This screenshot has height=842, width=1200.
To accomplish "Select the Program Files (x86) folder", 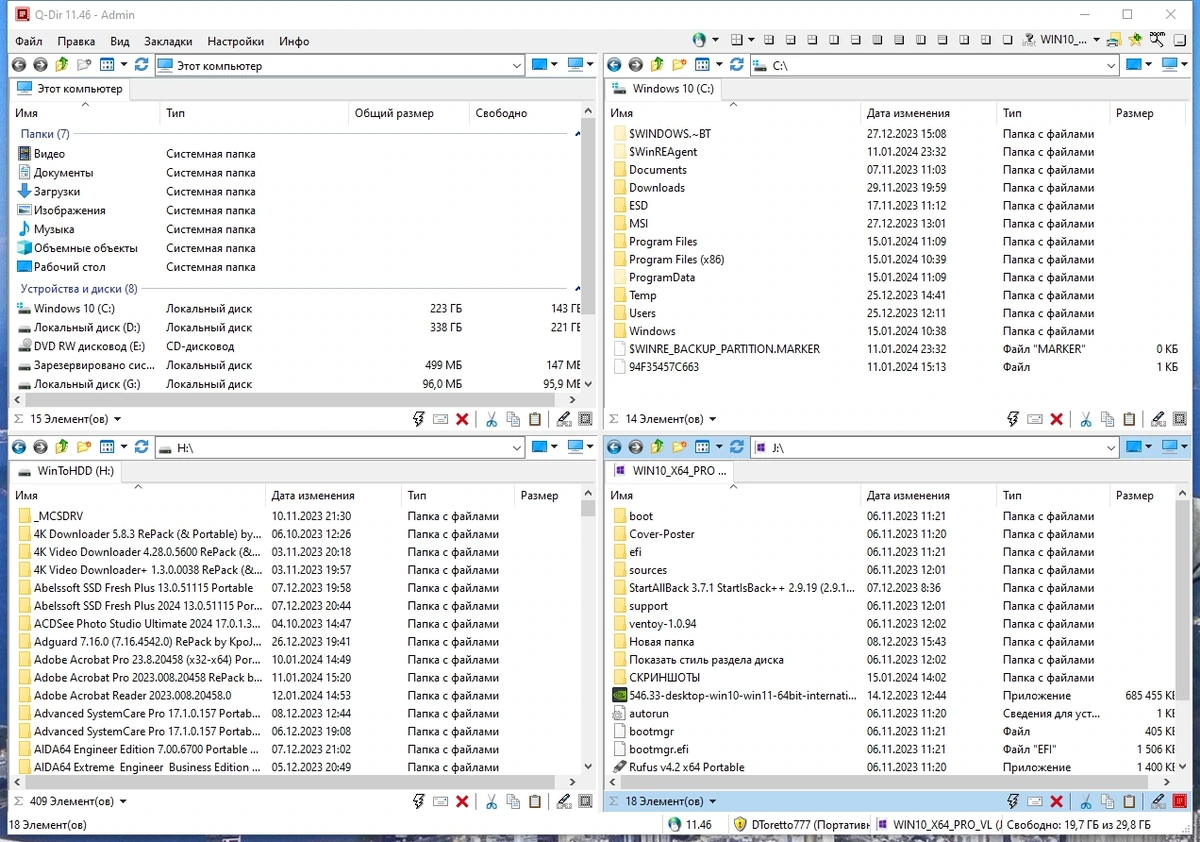I will click(676, 259).
